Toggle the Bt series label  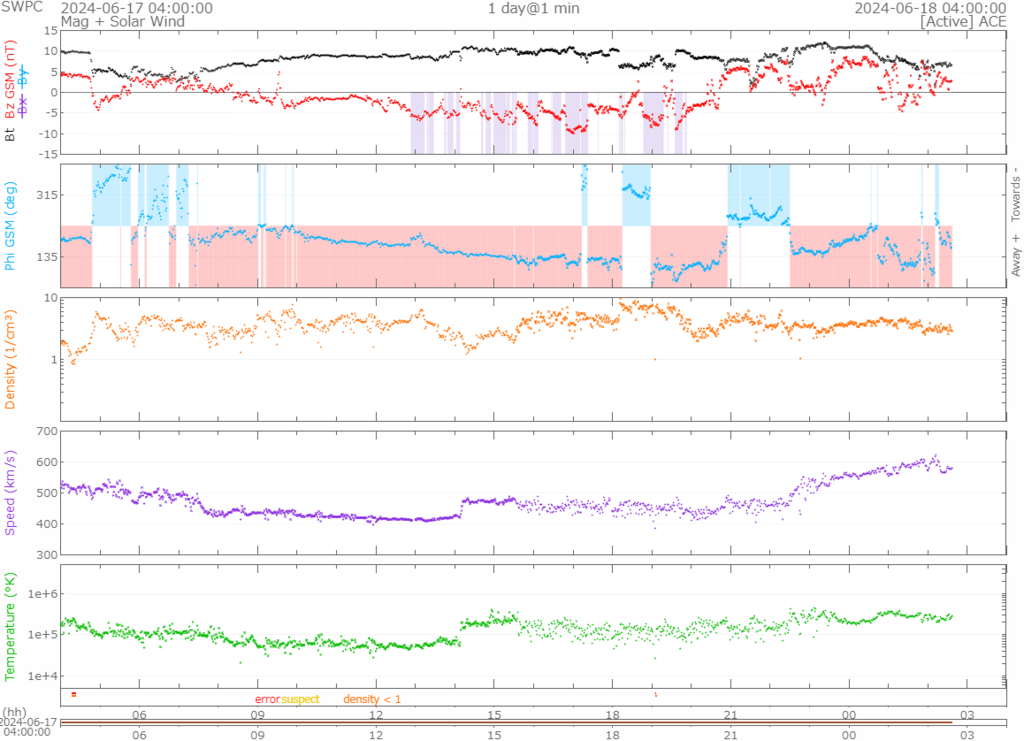tap(10, 133)
